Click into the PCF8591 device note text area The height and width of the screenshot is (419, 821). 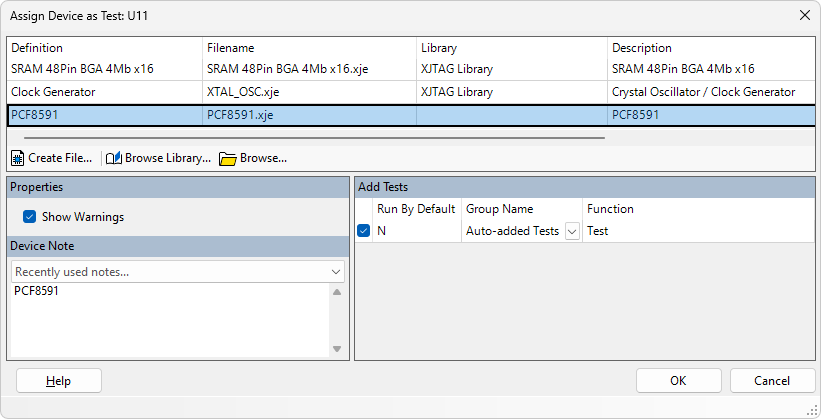[x=170, y=320]
